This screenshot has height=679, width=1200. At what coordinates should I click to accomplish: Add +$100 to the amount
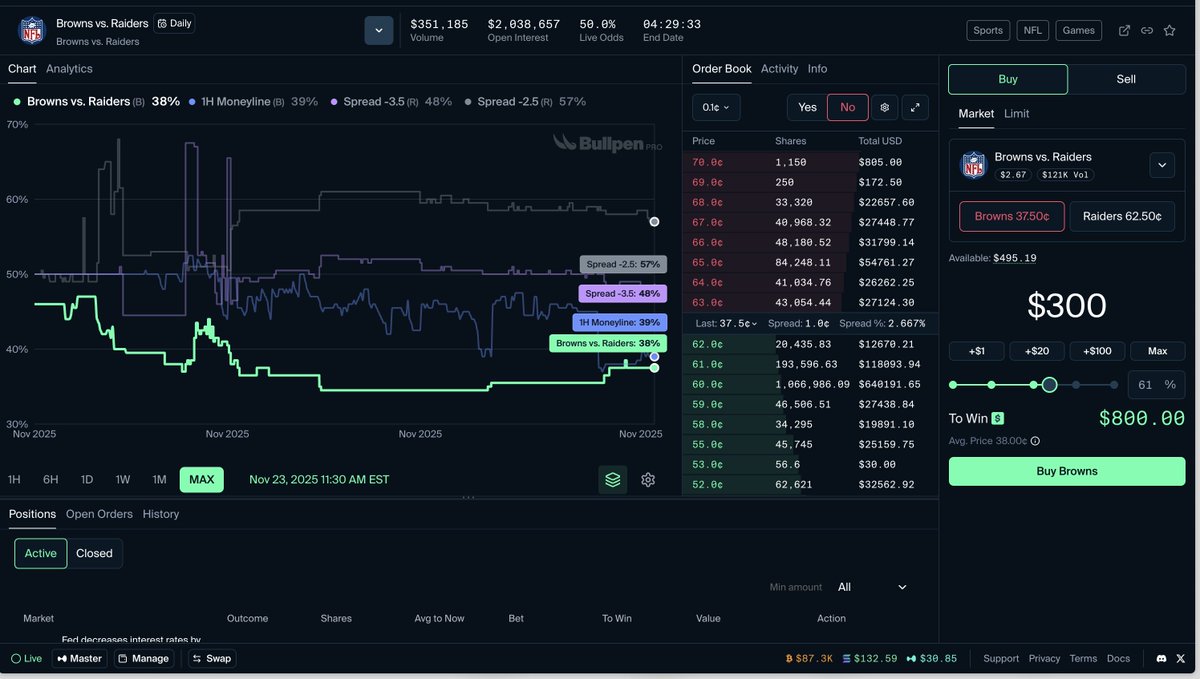1097,351
